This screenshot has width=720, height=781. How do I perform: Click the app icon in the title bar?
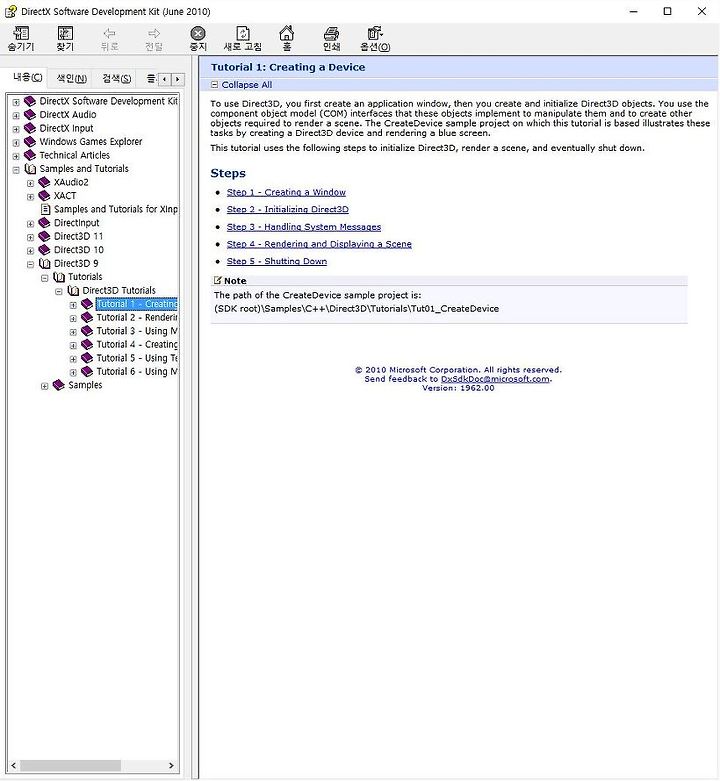10,11
